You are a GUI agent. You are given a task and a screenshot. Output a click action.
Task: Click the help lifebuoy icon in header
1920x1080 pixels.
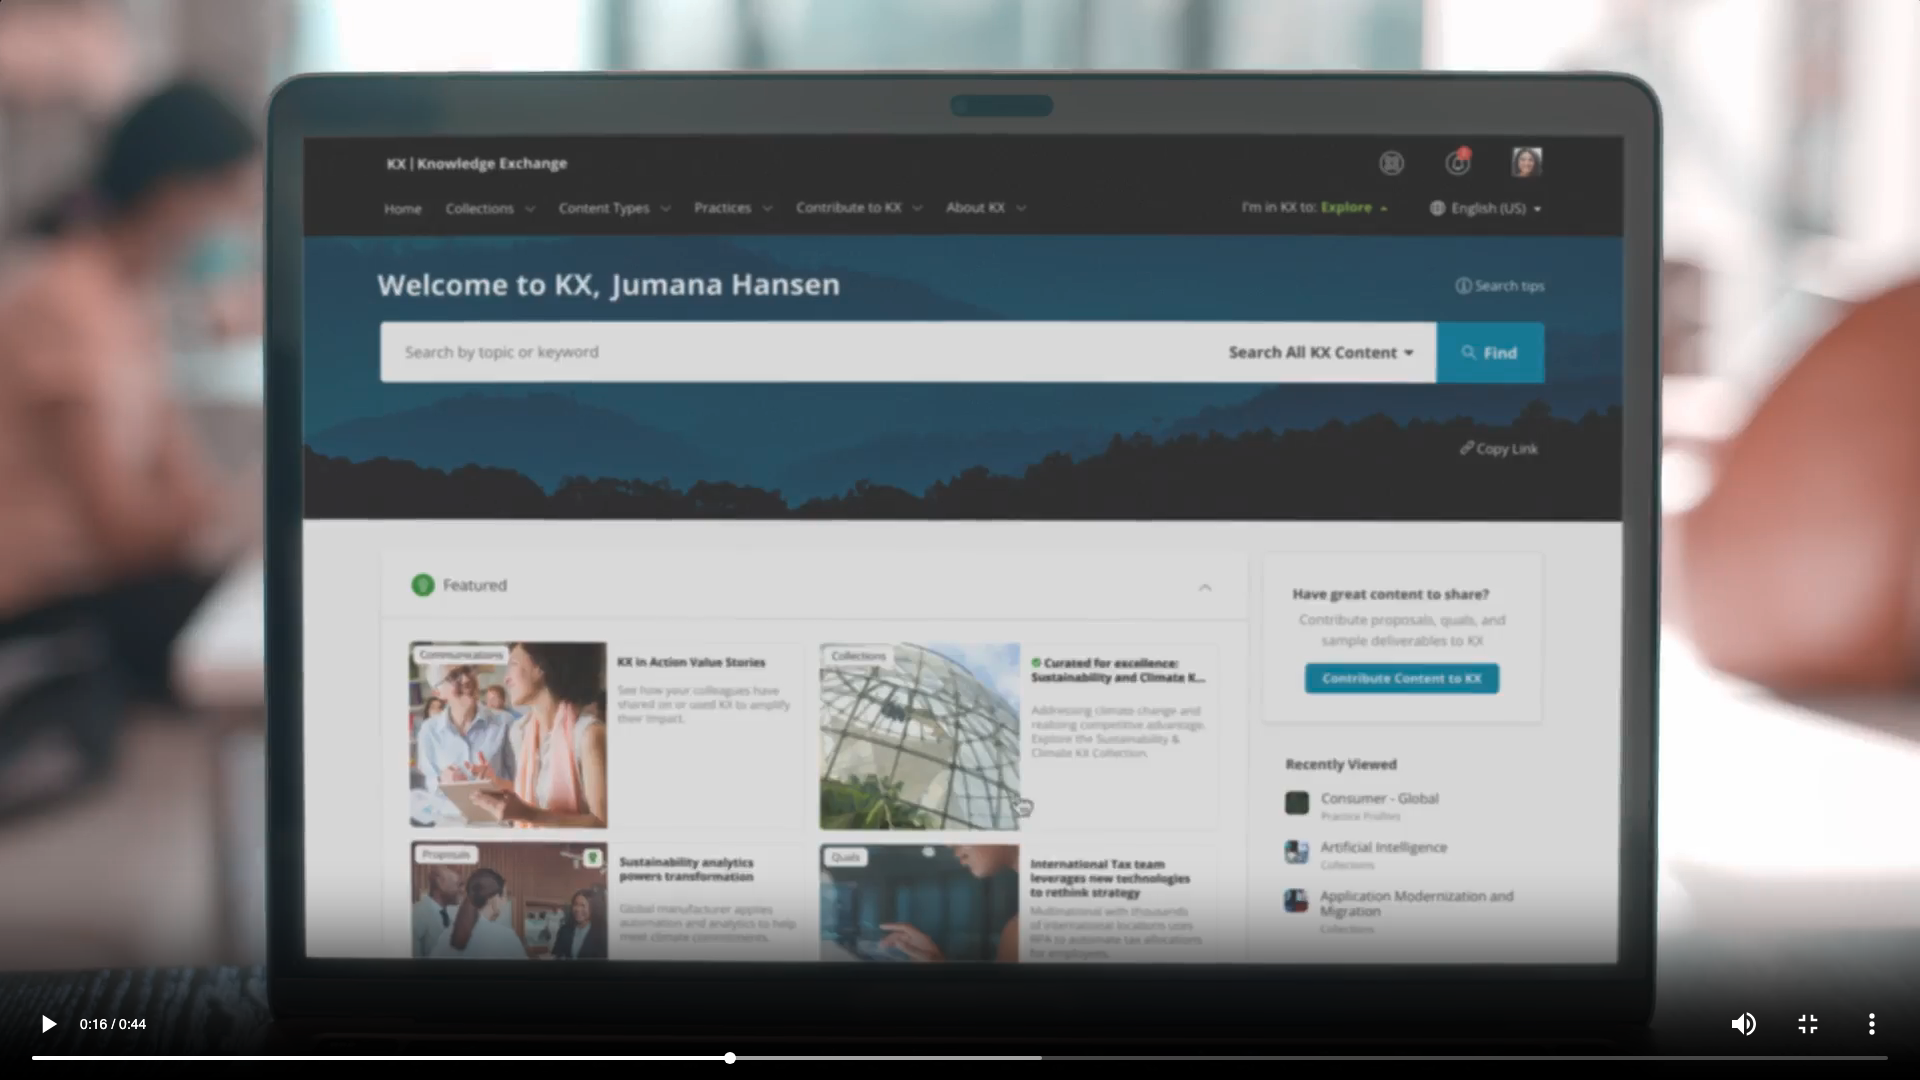point(1391,163)
